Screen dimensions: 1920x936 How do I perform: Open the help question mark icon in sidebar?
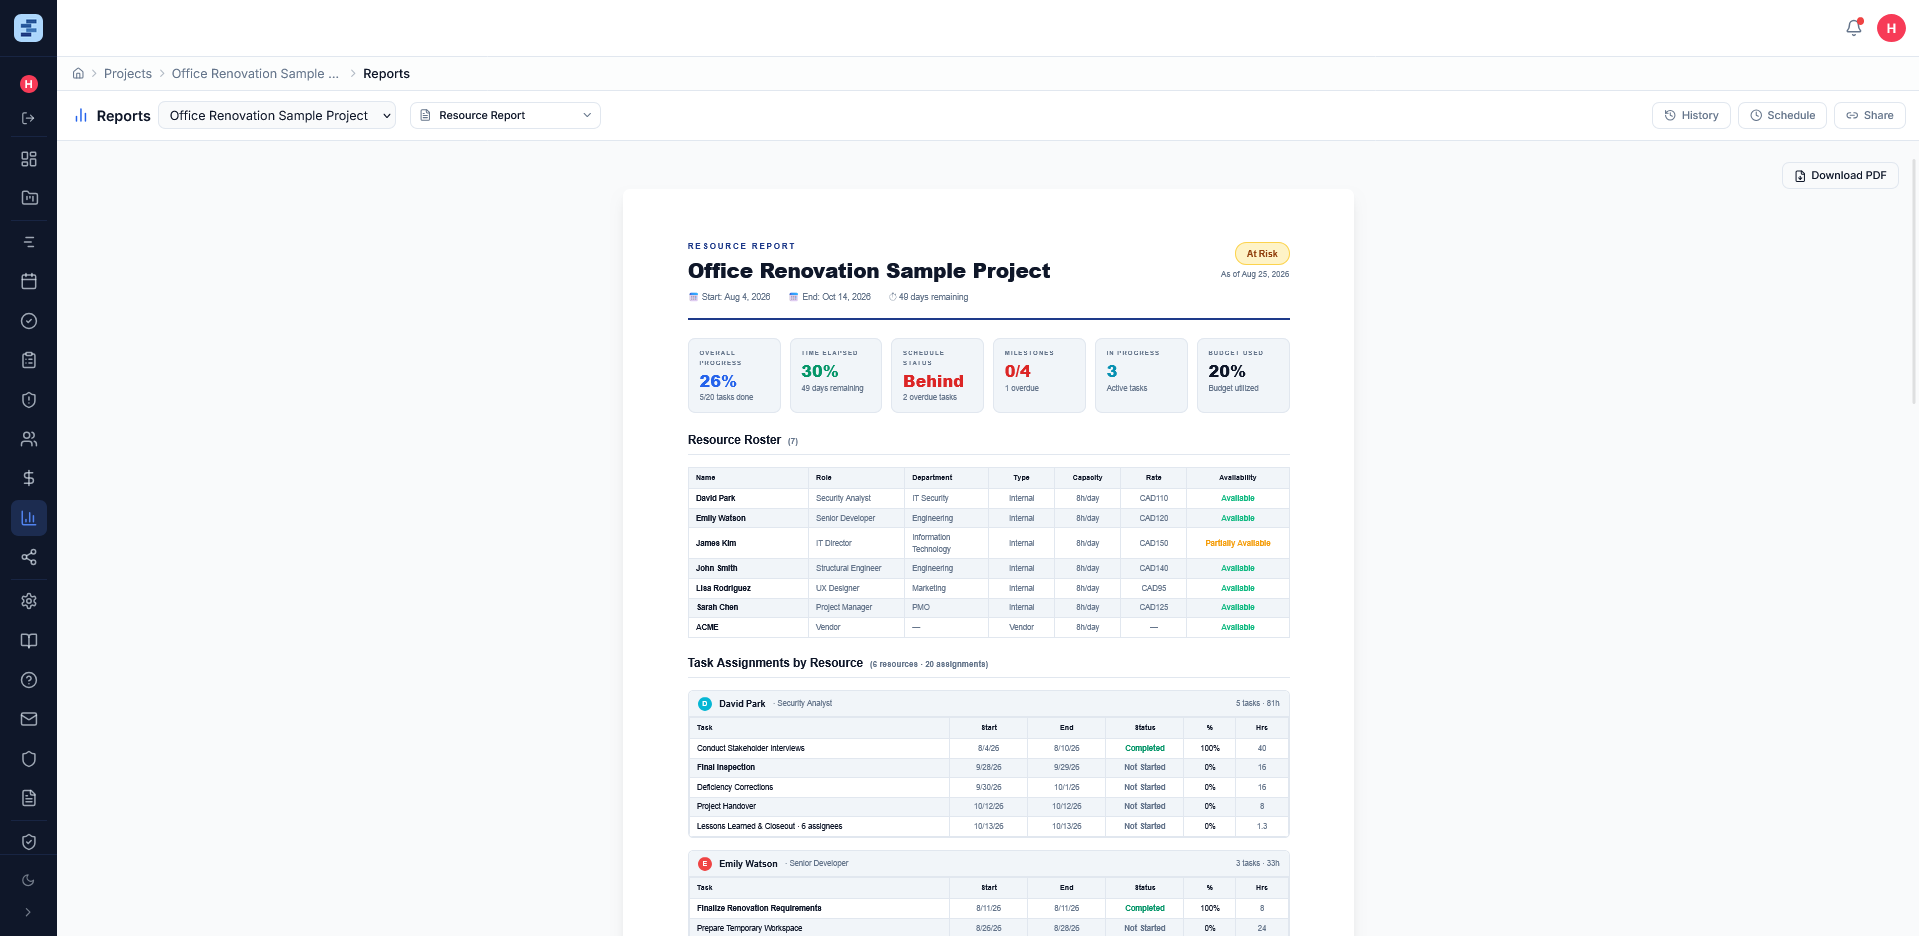(29, 680)
